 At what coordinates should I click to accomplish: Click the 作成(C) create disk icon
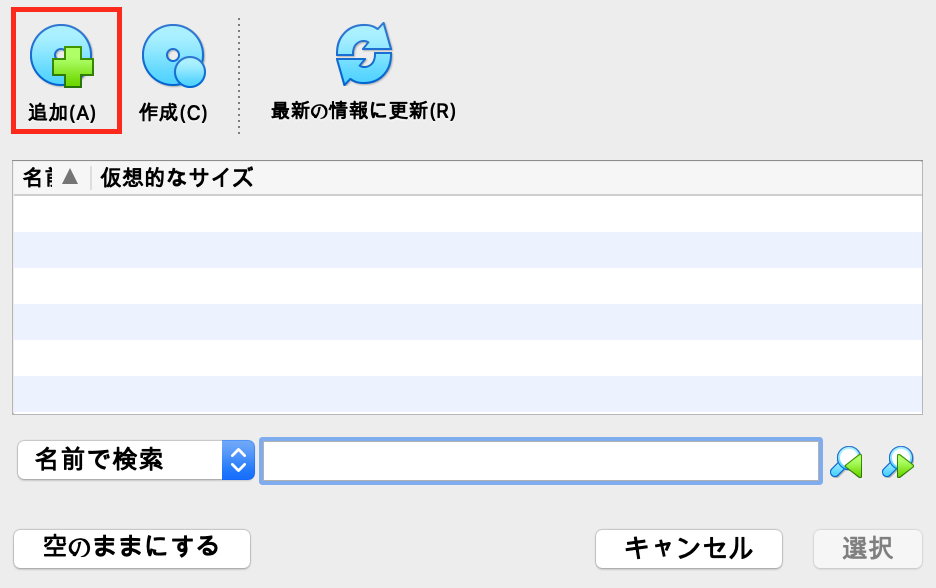(174, 56)
